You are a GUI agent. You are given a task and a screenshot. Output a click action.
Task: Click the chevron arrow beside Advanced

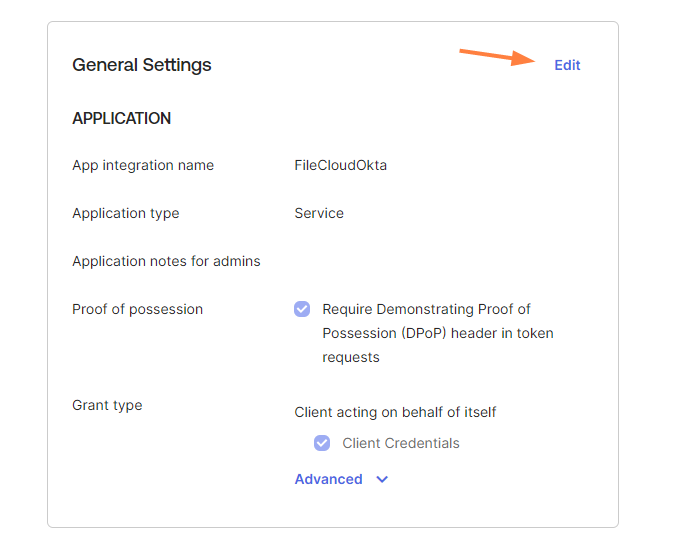[x=382, y=480]
